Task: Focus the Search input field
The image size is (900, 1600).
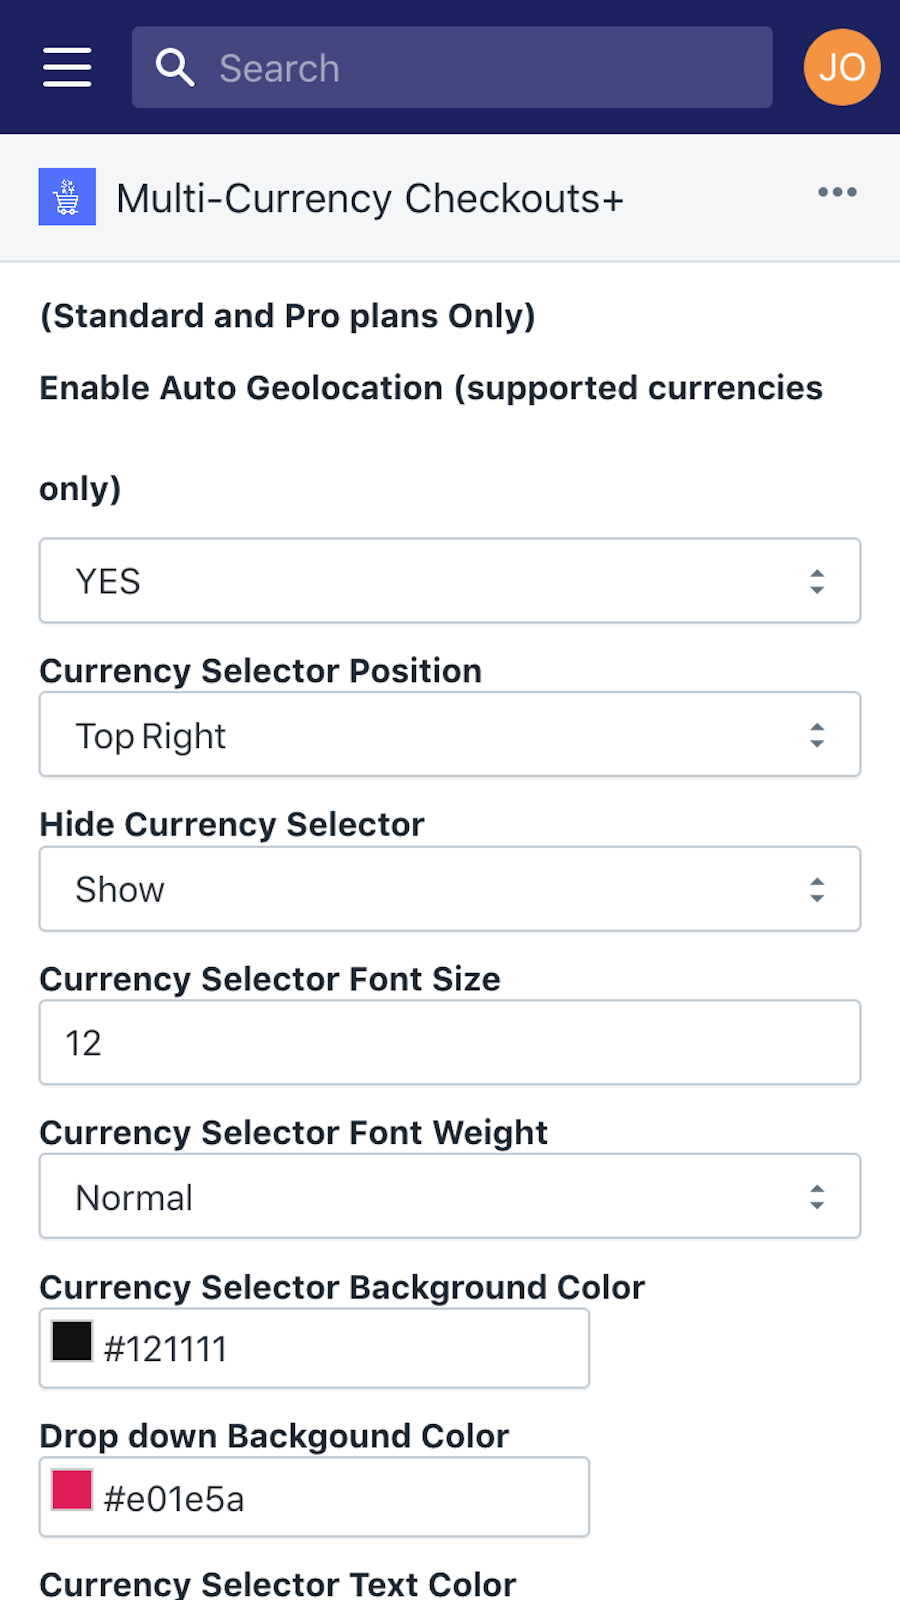Action: 480,68
